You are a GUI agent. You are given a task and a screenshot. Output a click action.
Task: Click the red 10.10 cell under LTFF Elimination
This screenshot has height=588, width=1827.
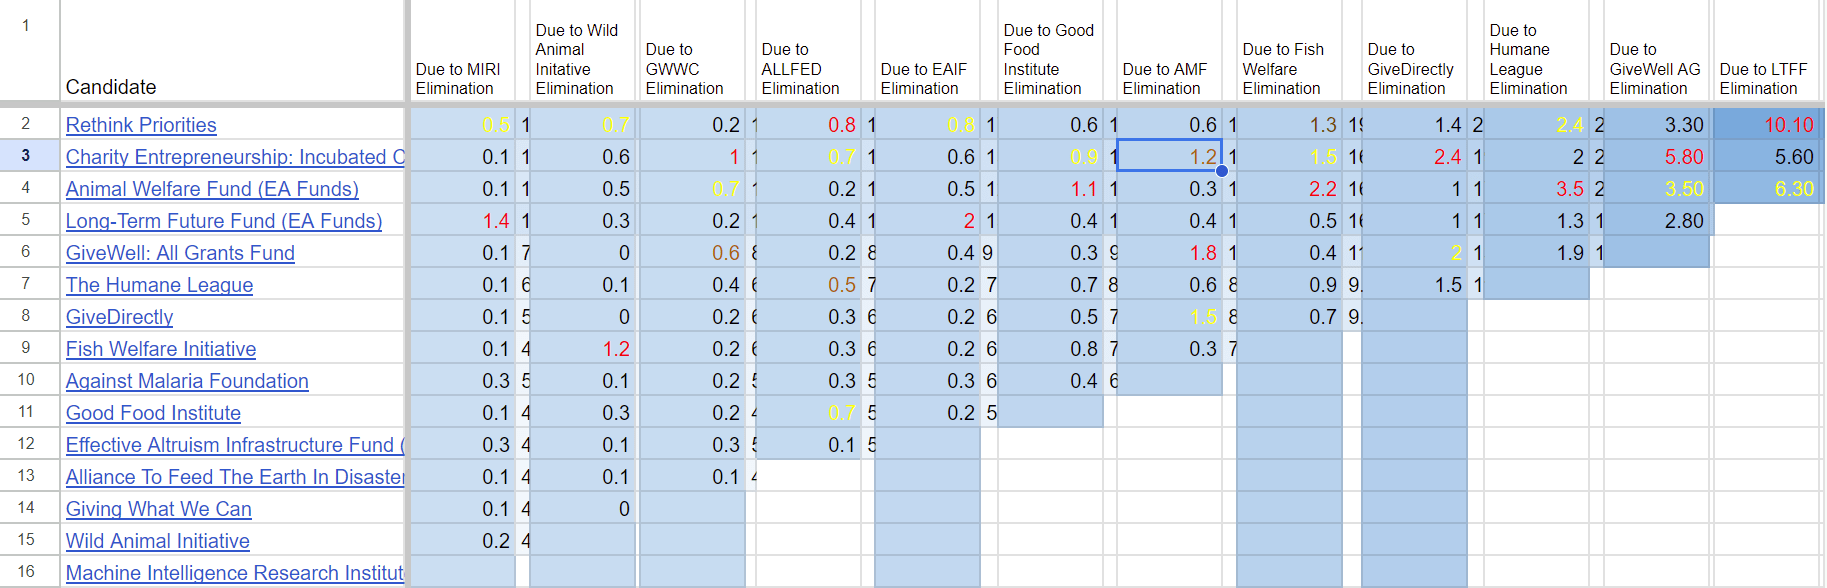click(1766, 125)
